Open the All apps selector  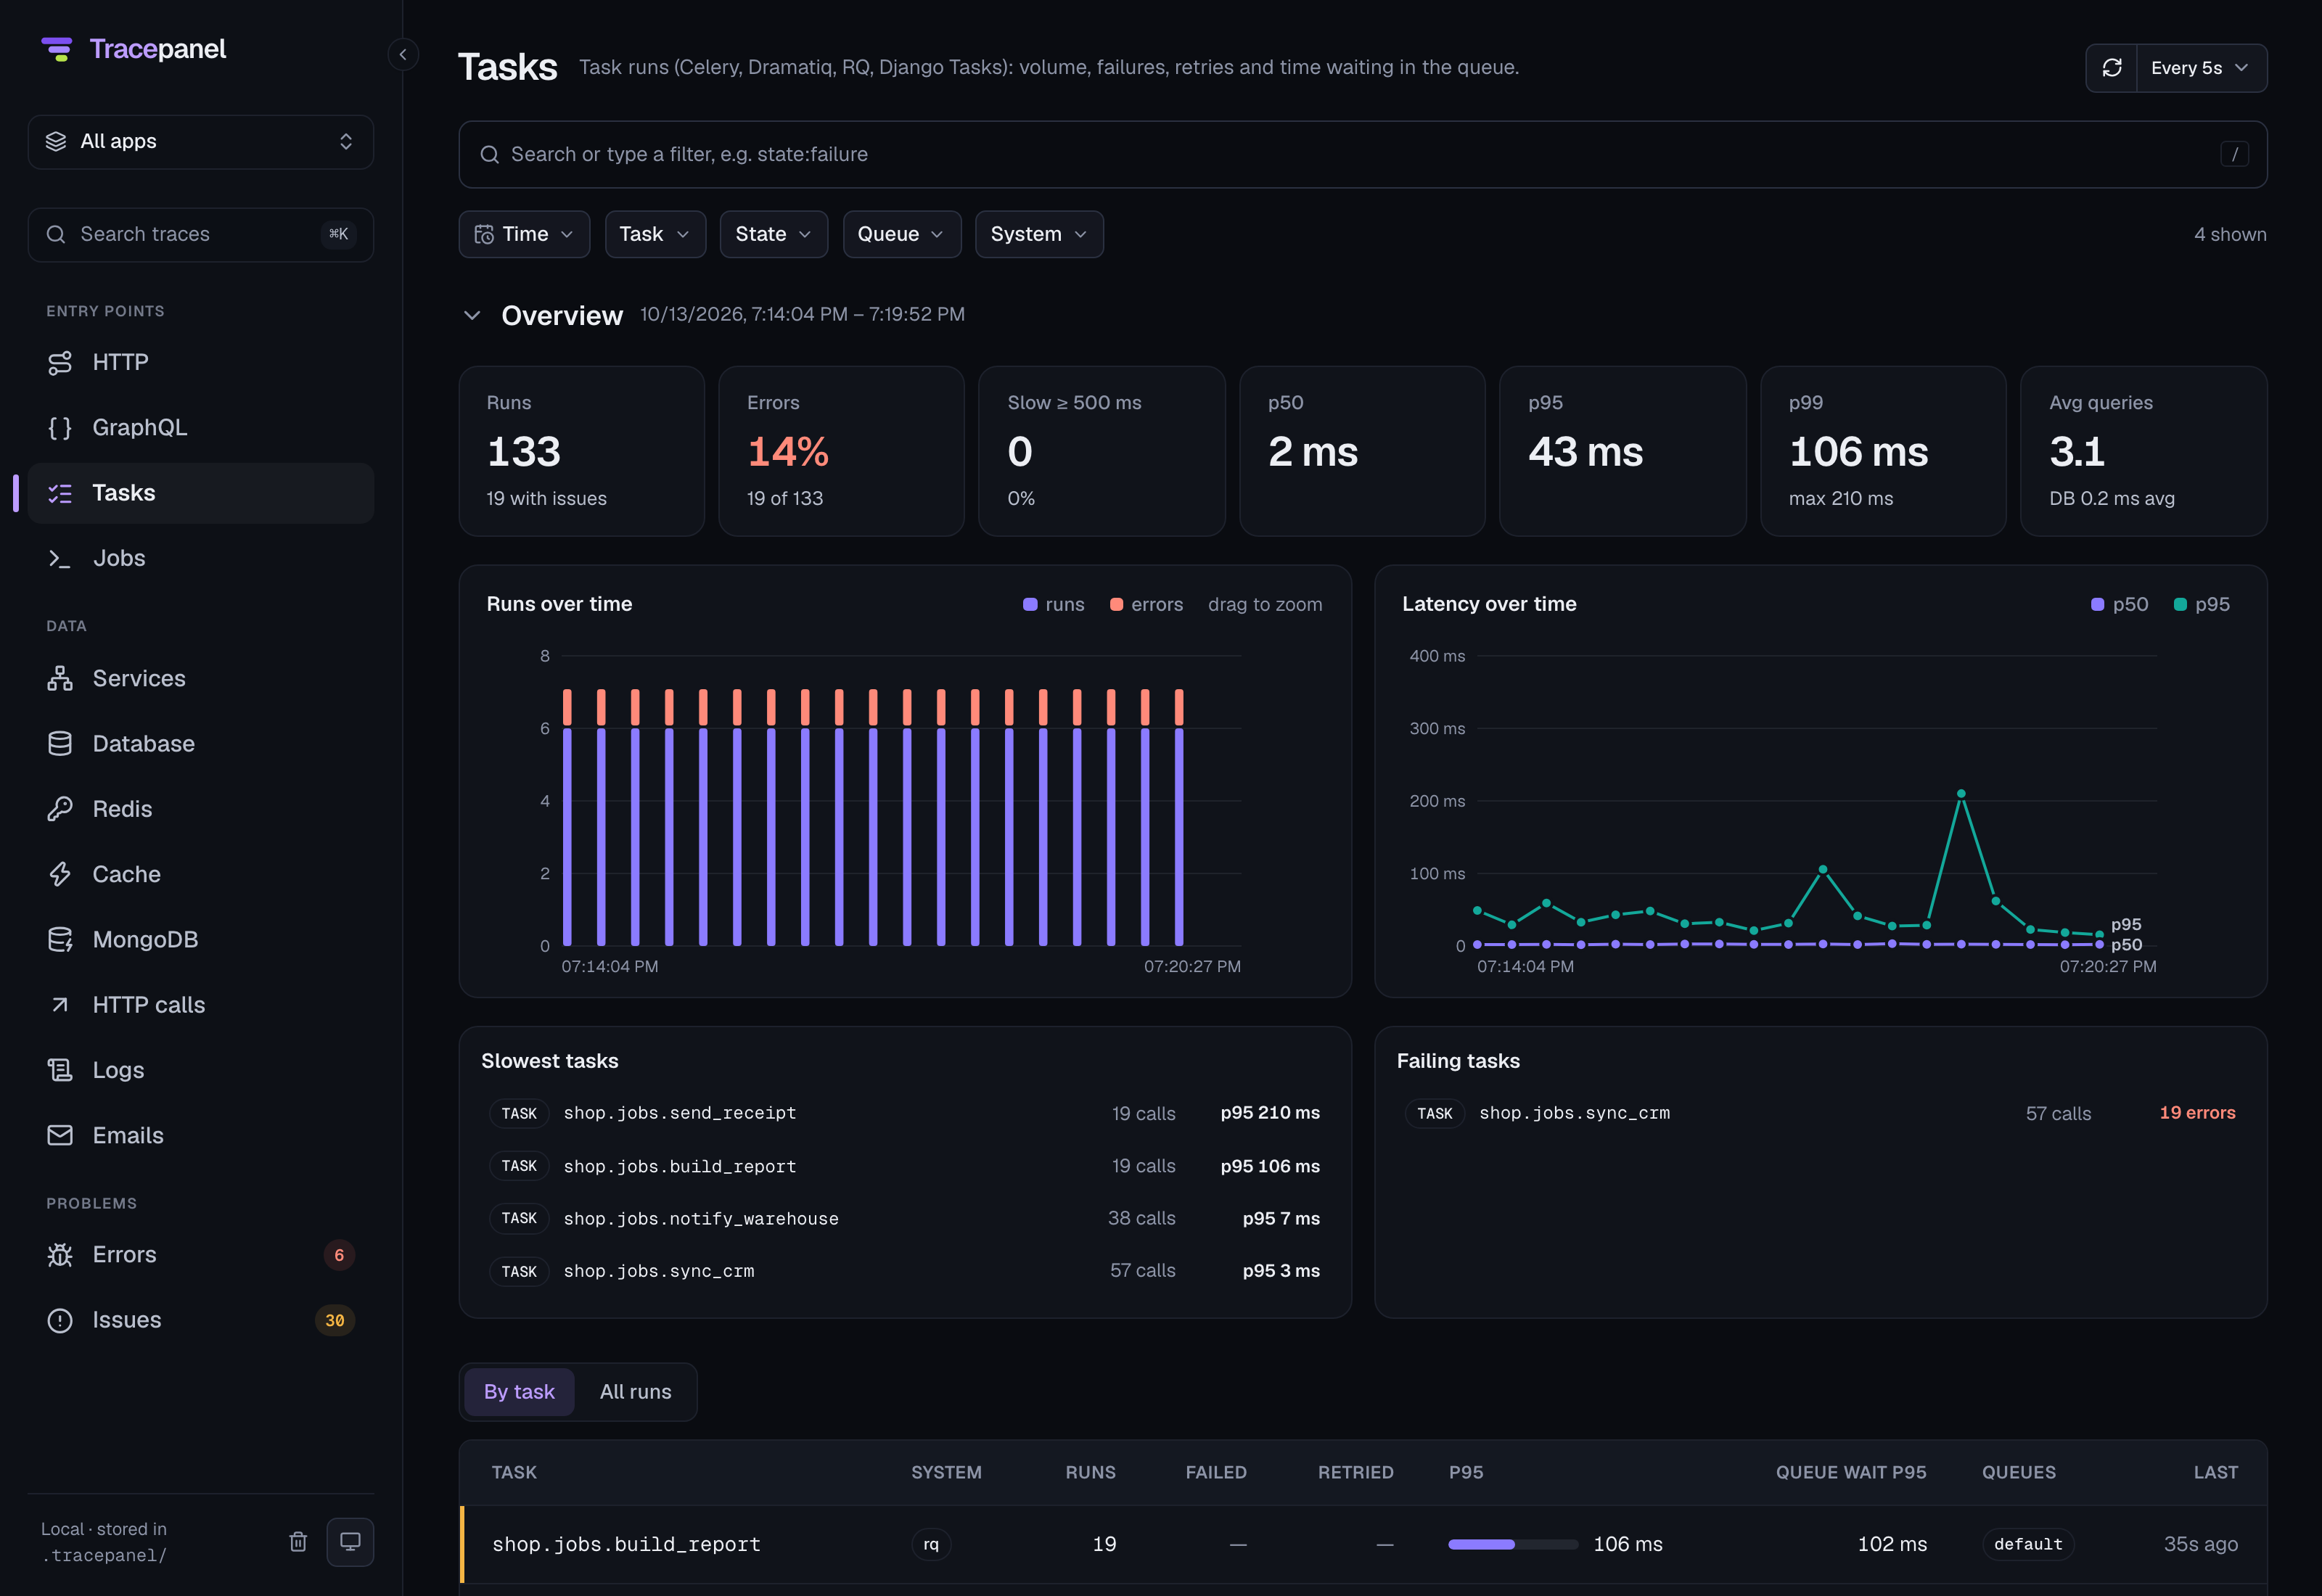point(200,142)
